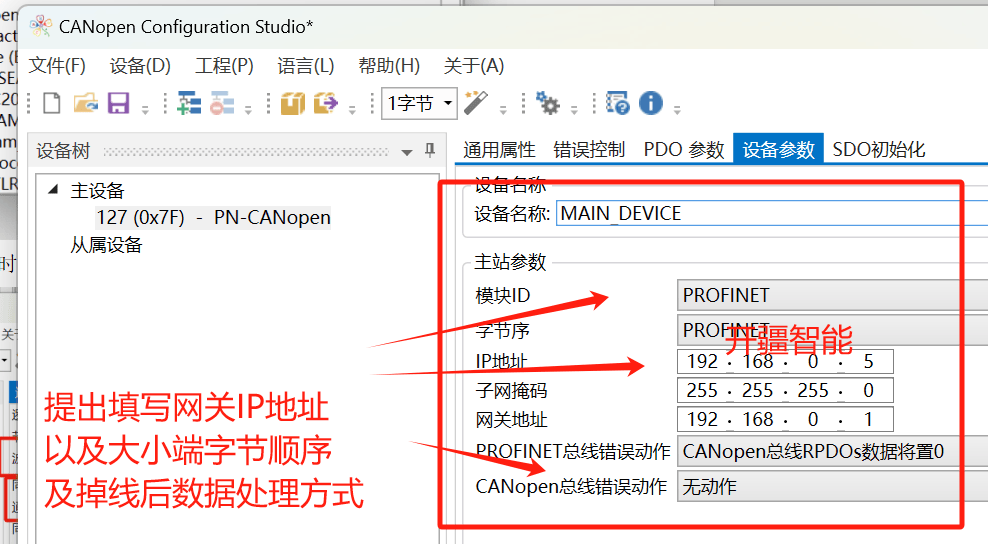
Task: Click the 模块ID label
Action: pyautogui.click(x=503, y=295)
